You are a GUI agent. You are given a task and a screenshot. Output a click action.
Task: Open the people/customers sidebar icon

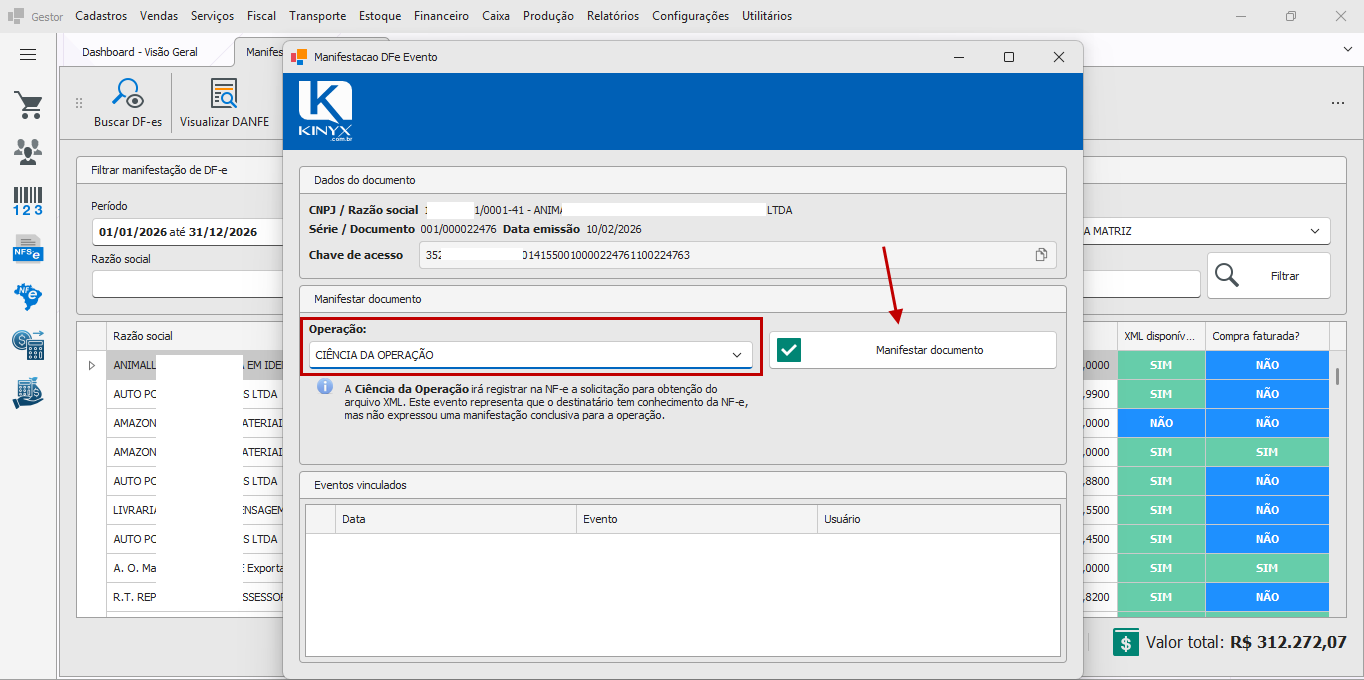point(28,152)
